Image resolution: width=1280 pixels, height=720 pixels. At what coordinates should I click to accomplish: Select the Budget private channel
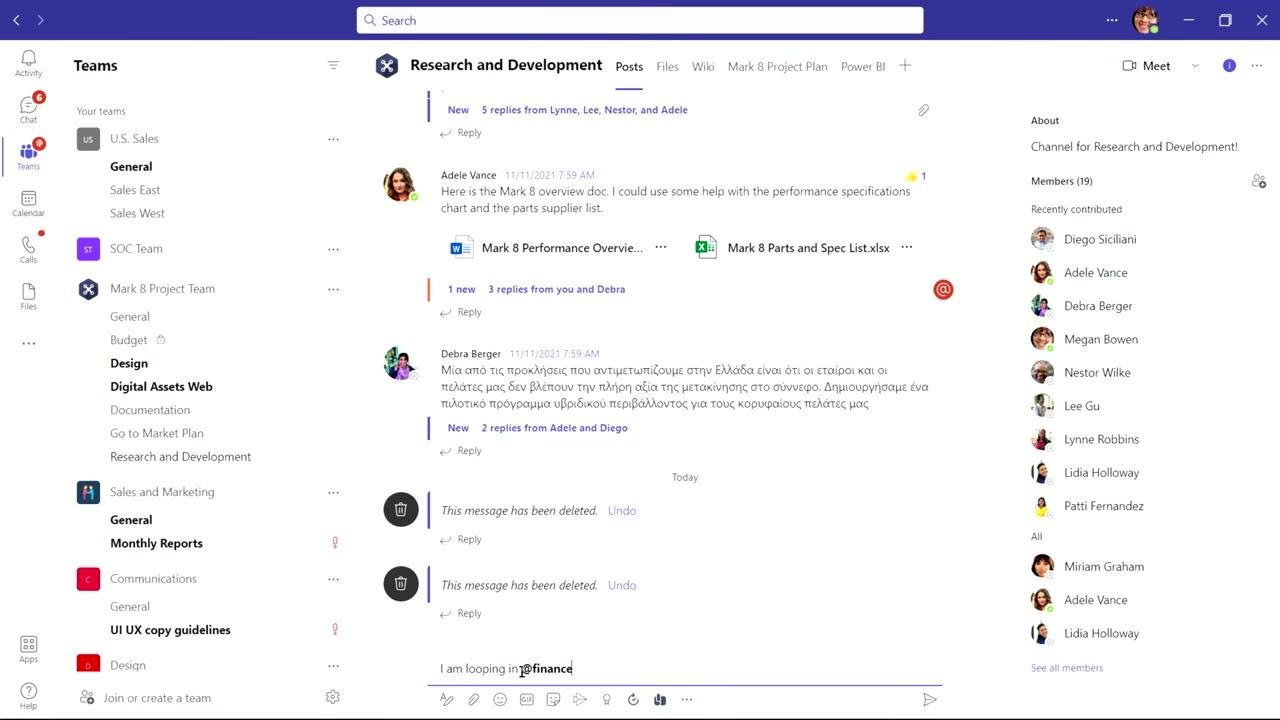point(128,340)
